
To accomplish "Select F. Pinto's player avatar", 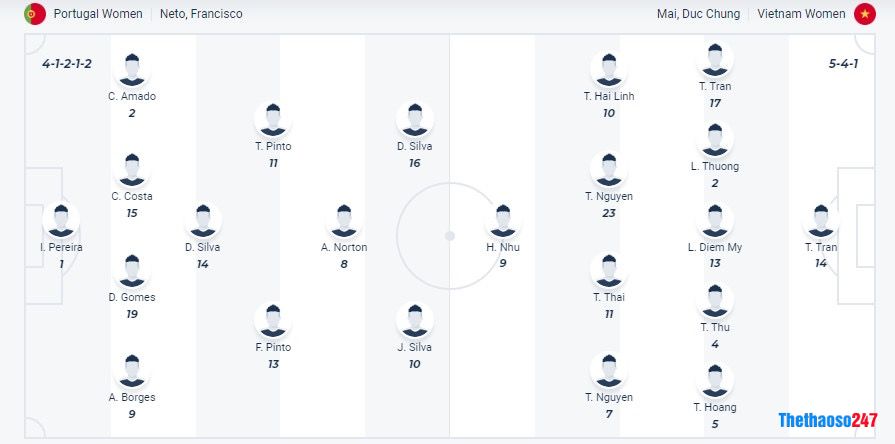I will (273, 320).
